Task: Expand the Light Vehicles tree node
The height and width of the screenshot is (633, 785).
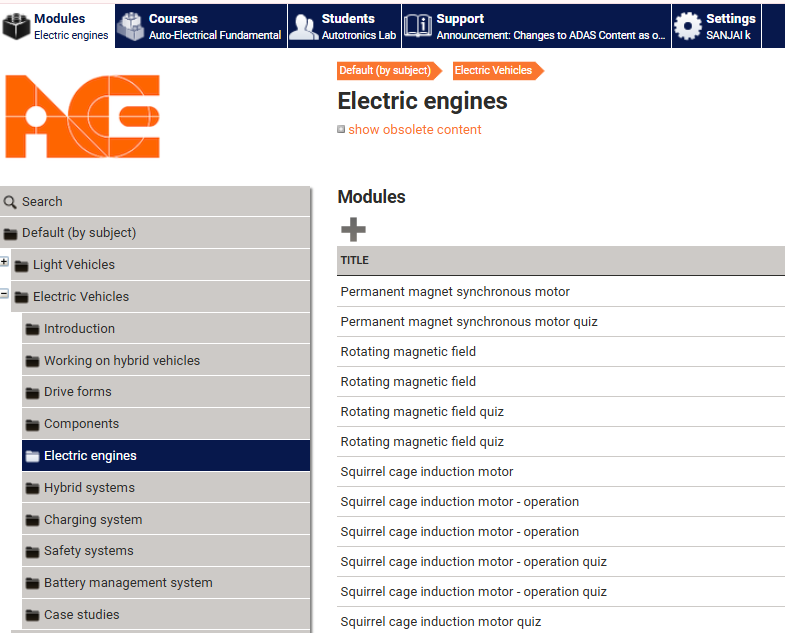Action: [x=4, y=261]
